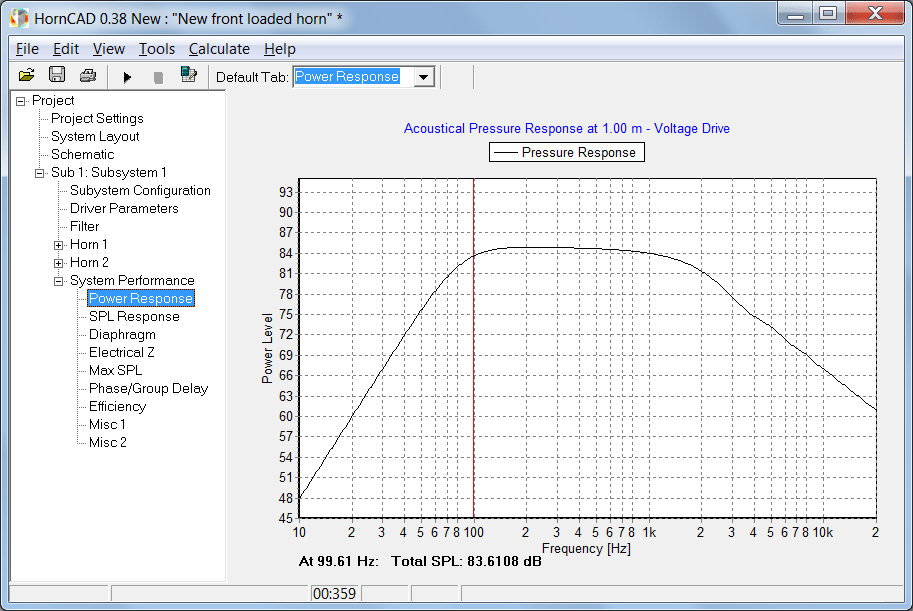Select the Horn 1 tree item
Screen dimensions: 913x611
coord(89,245)
